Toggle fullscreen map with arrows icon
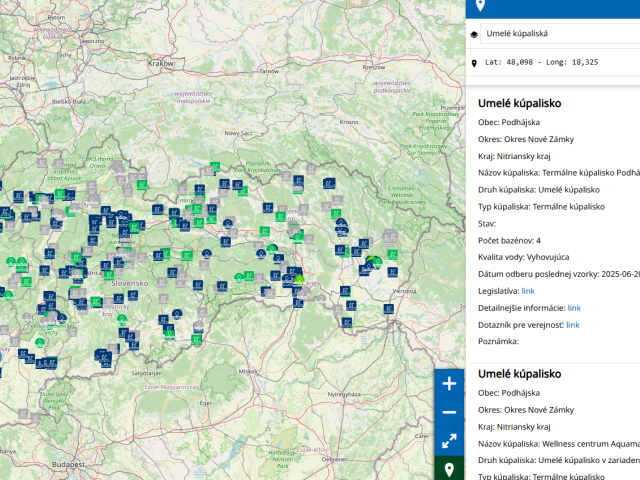Screen dimensions: 640x480 point(449,441)
